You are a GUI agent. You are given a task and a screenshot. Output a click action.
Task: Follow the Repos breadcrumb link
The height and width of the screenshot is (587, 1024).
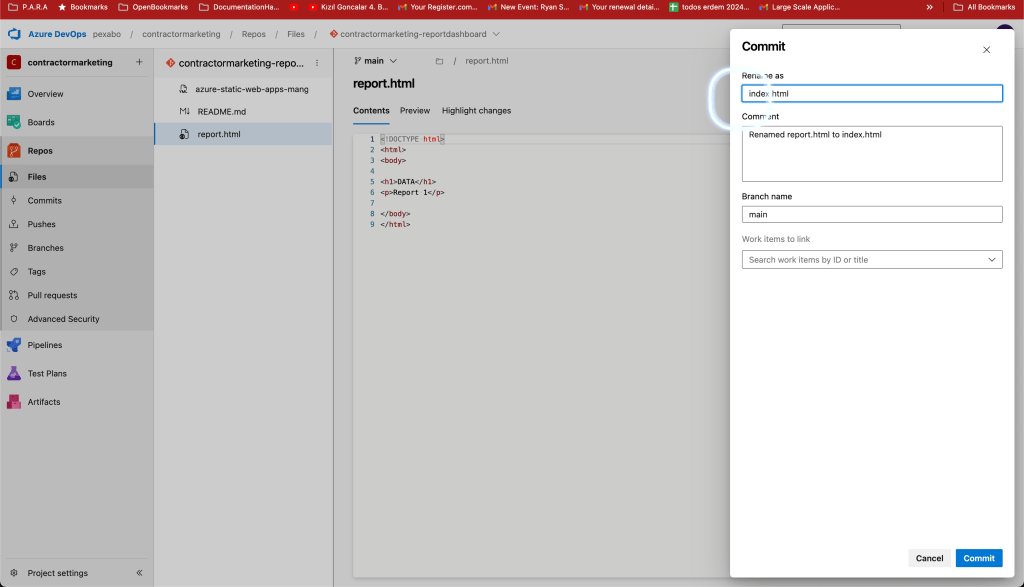253,34
